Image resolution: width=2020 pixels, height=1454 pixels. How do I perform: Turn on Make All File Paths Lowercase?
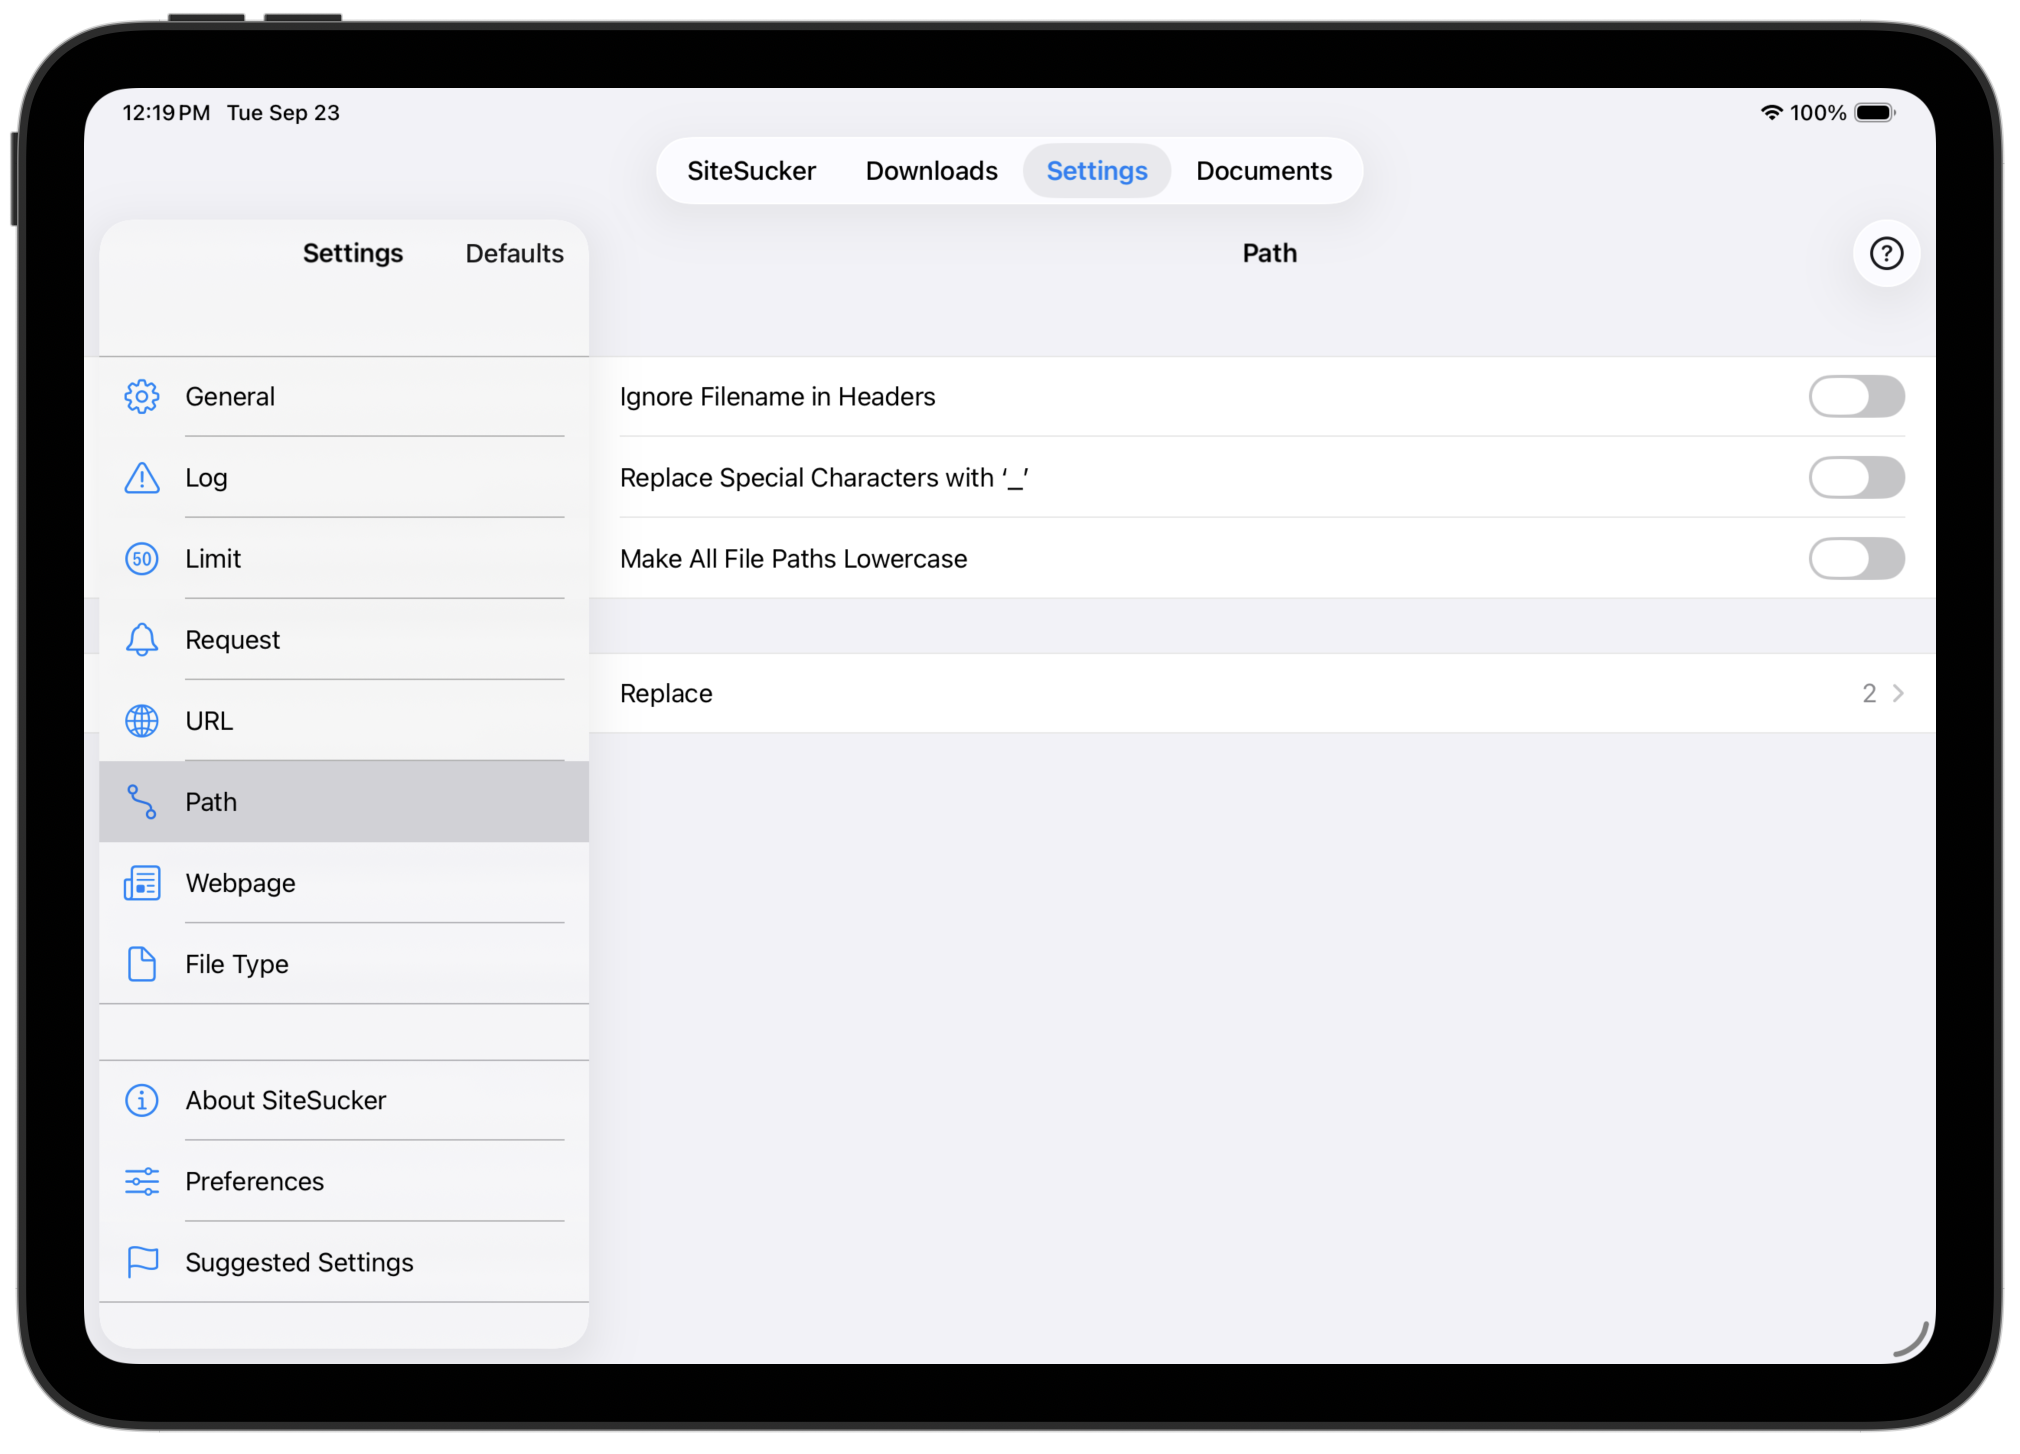tap(1856, 559)
